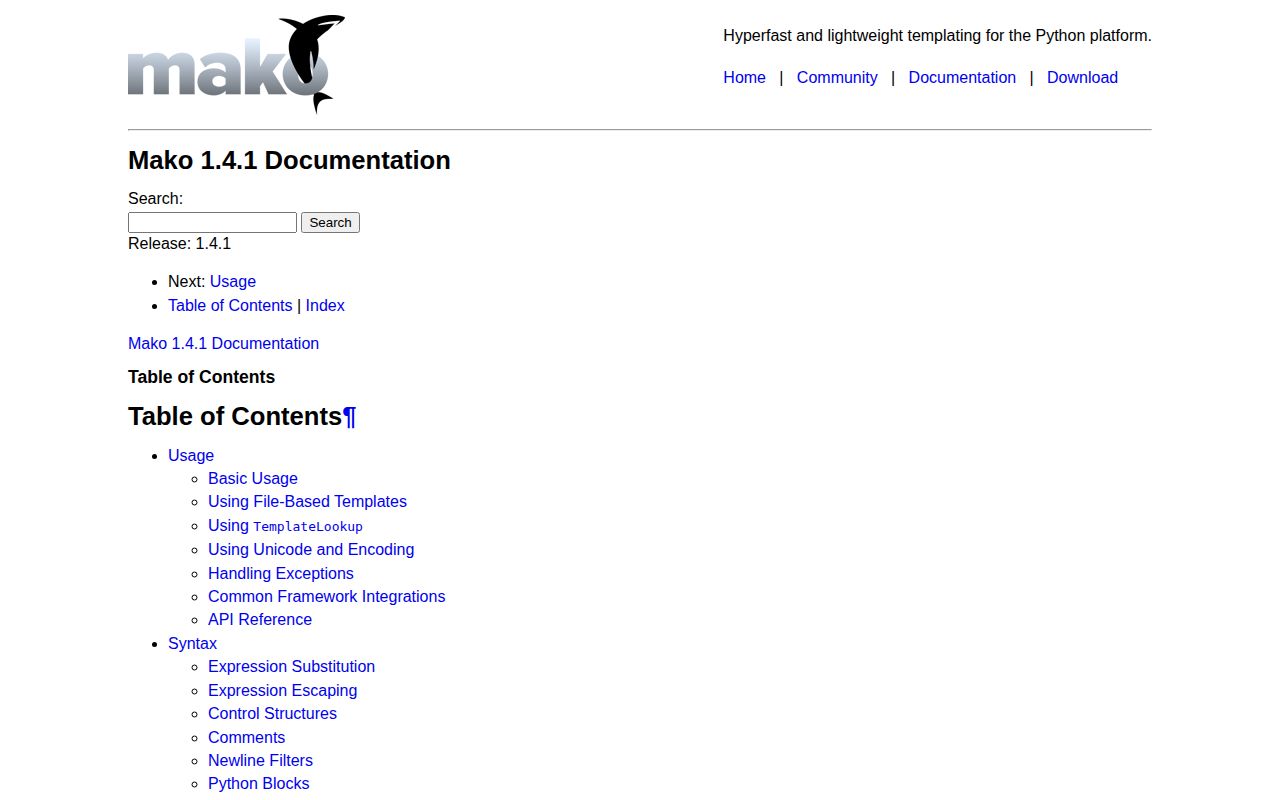This screenshot has width=1280, height=800.
Task: Click the Mako logo image
Action: point(237,64)
